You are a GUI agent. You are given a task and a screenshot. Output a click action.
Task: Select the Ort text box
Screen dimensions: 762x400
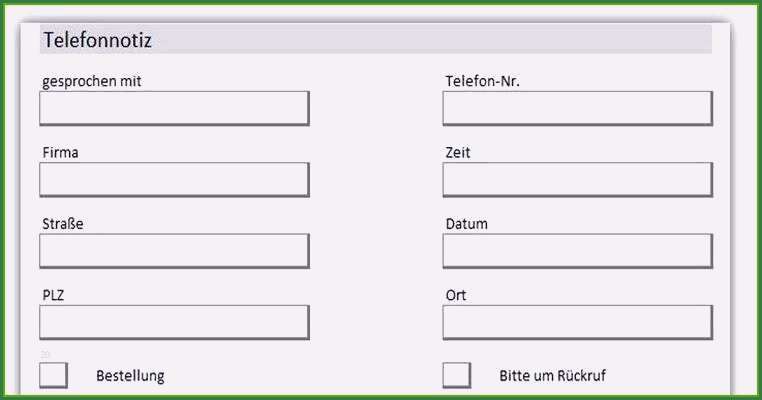[x=577, y=322]
